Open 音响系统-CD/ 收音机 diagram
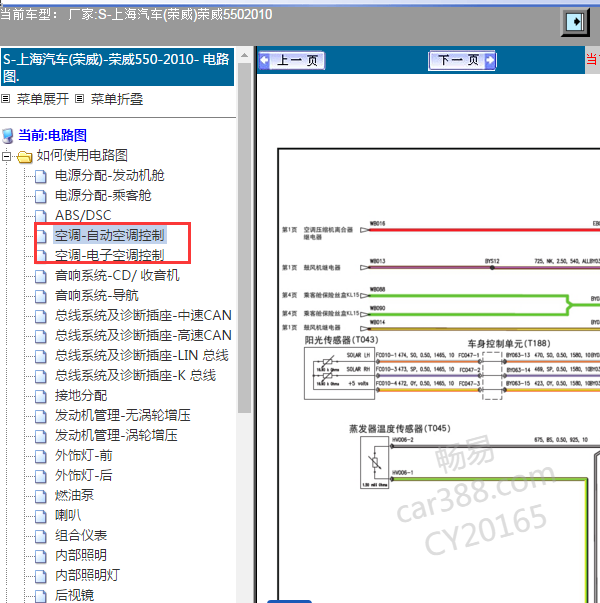This screenshot has height=603, width=600. pos(117,275)
